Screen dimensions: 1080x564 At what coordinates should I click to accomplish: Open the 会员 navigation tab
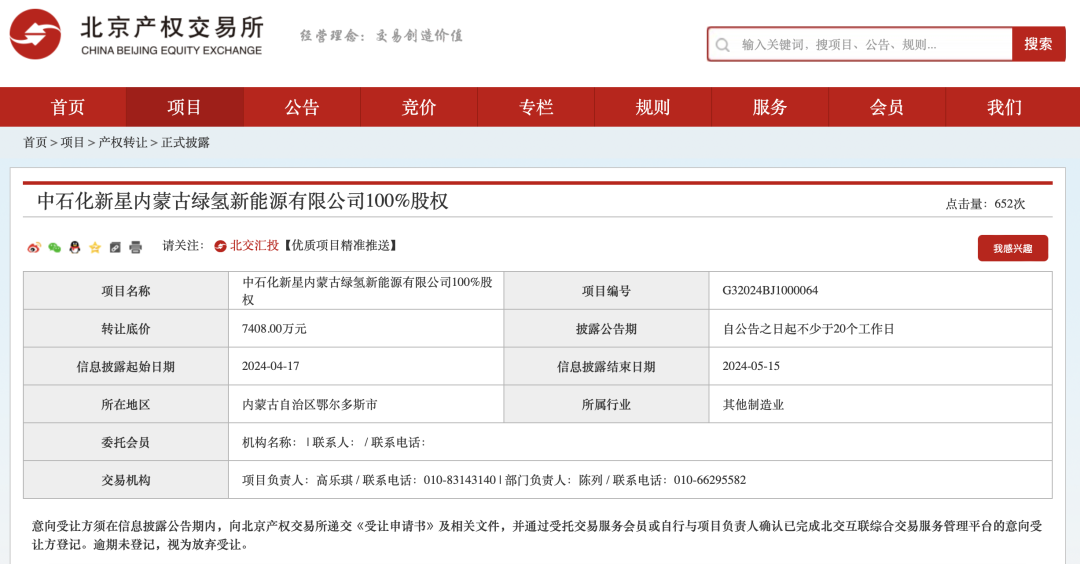point(887,107)
